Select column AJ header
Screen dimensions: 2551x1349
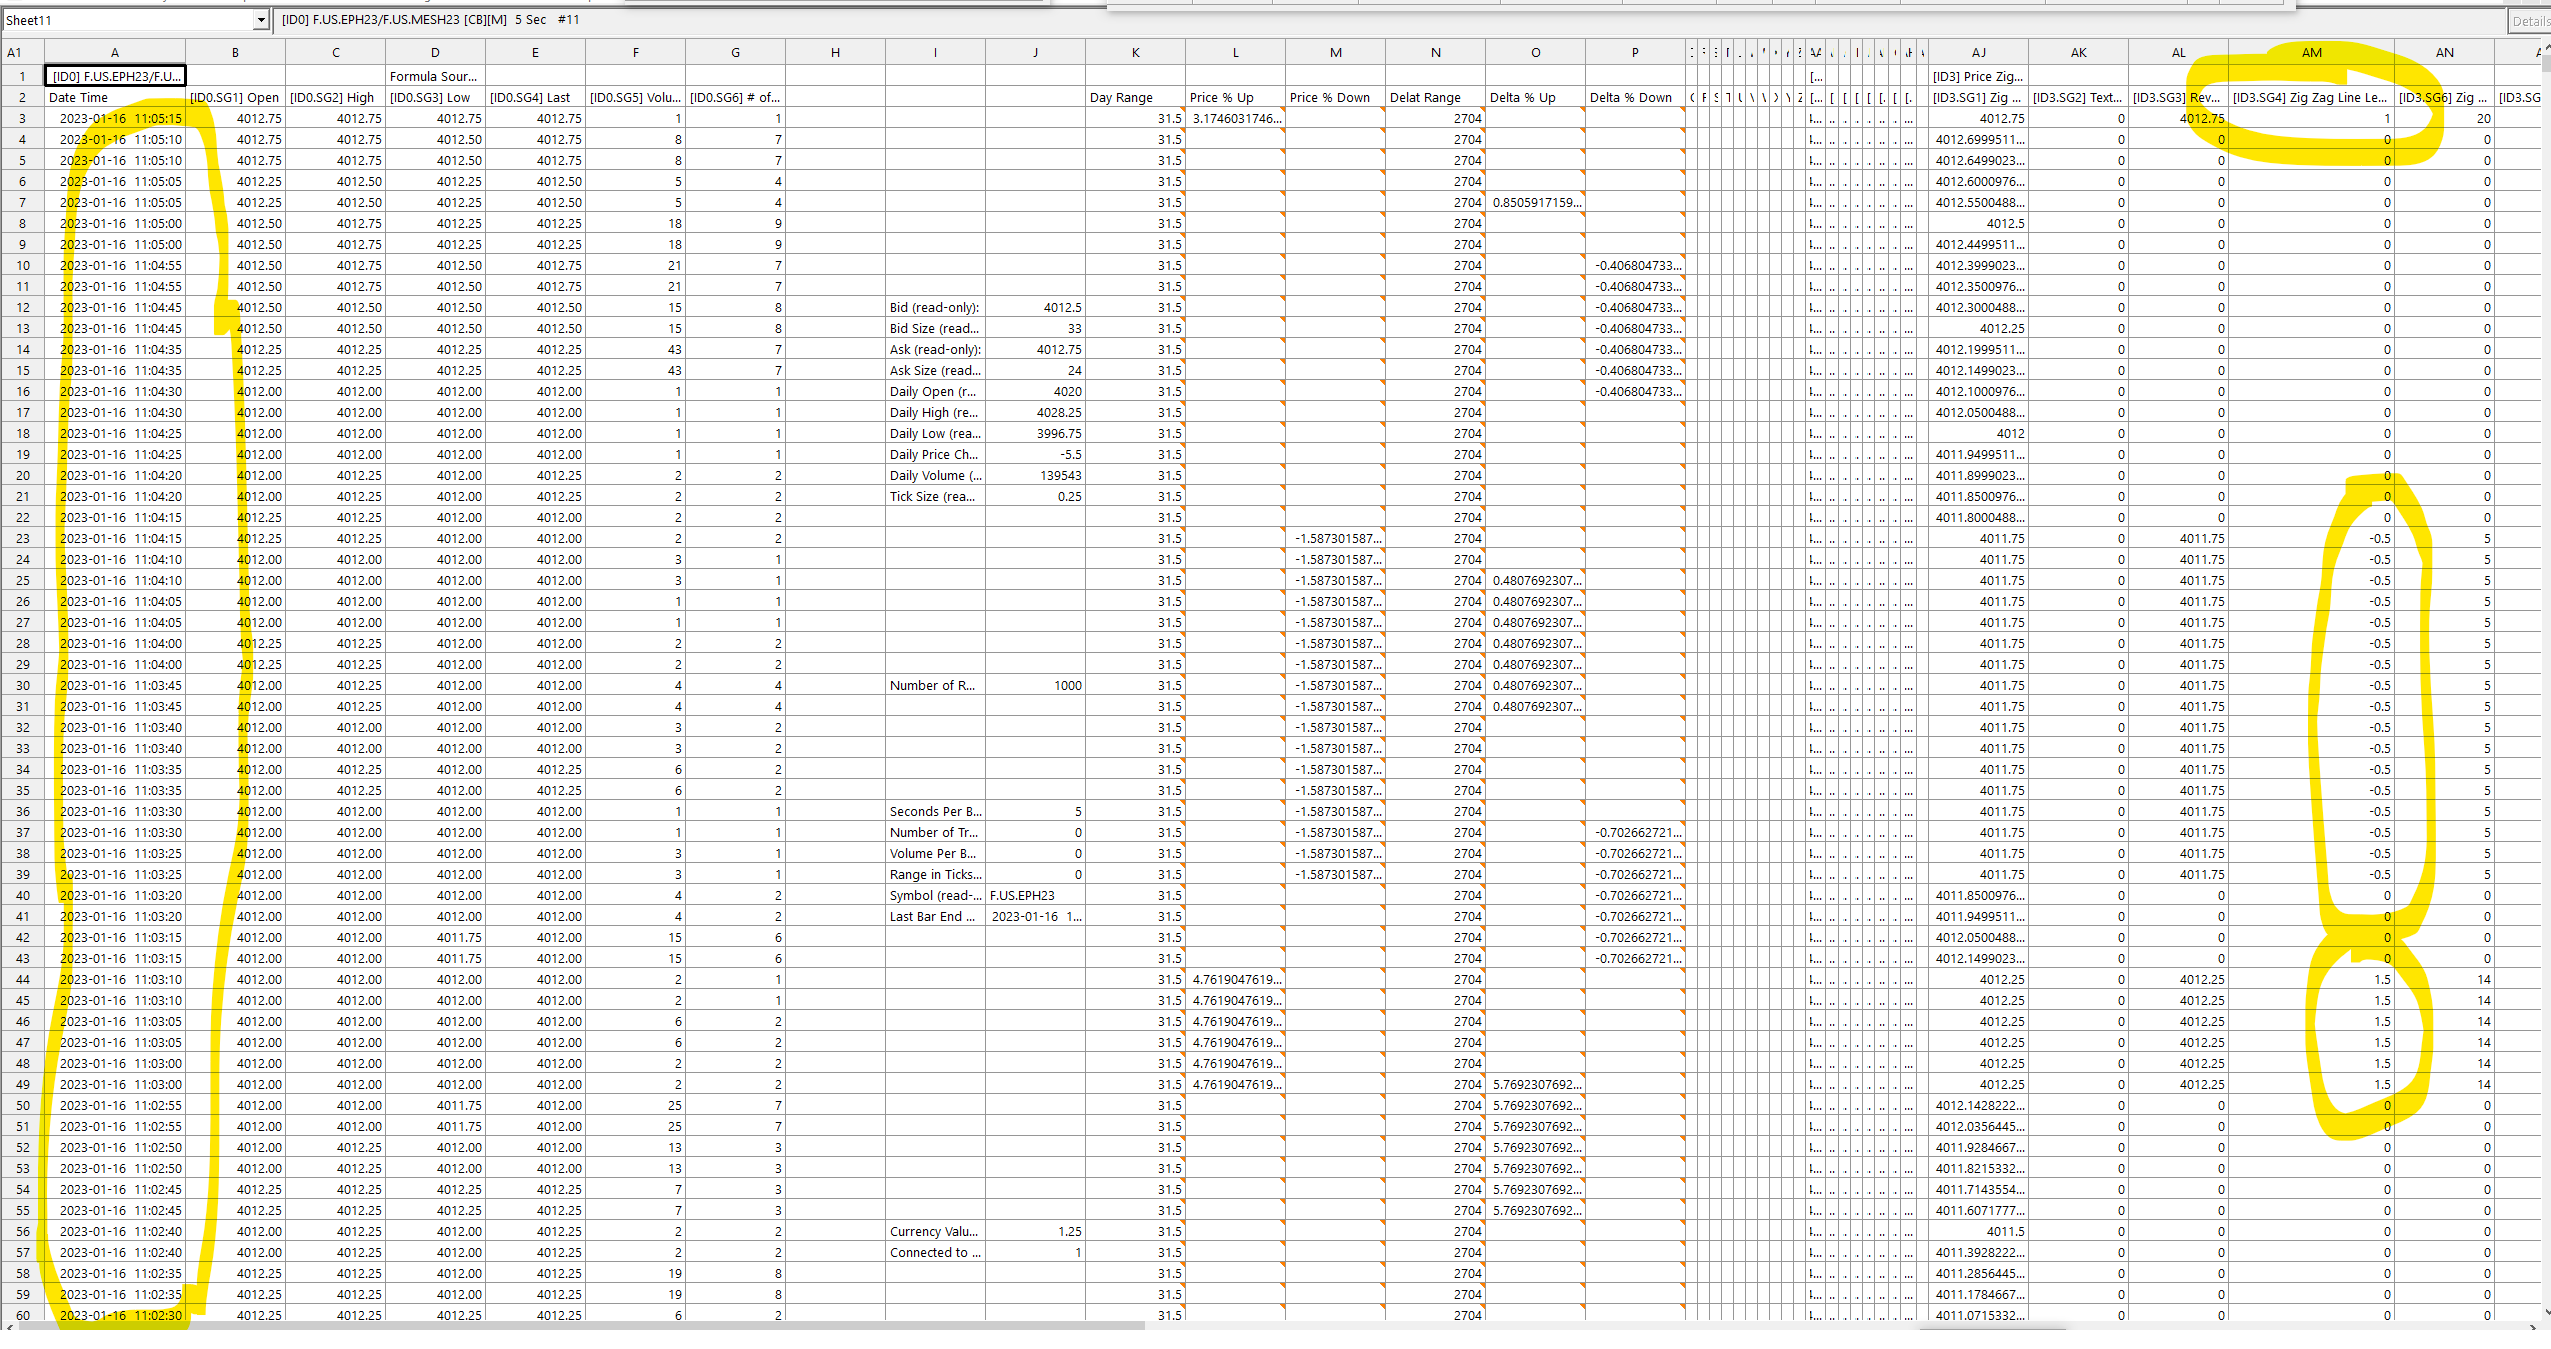(x=1978, y=53)
